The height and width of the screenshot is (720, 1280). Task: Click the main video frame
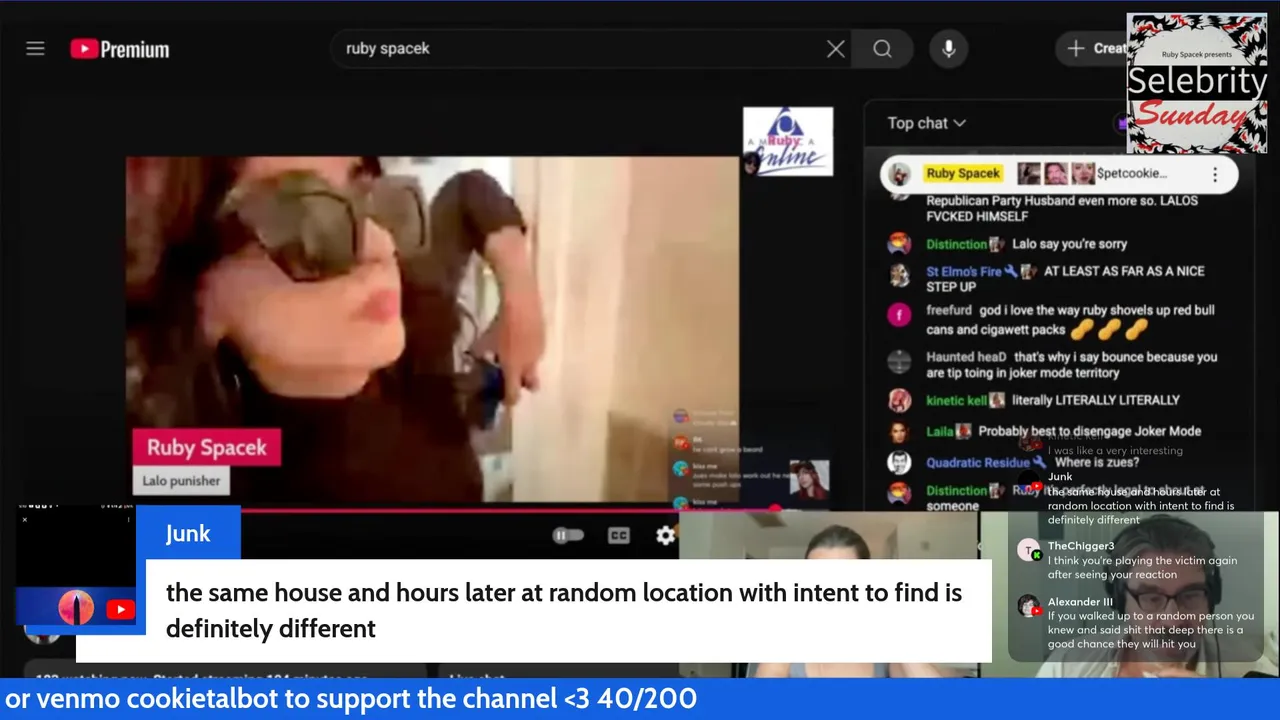click(x=432, y=330)
